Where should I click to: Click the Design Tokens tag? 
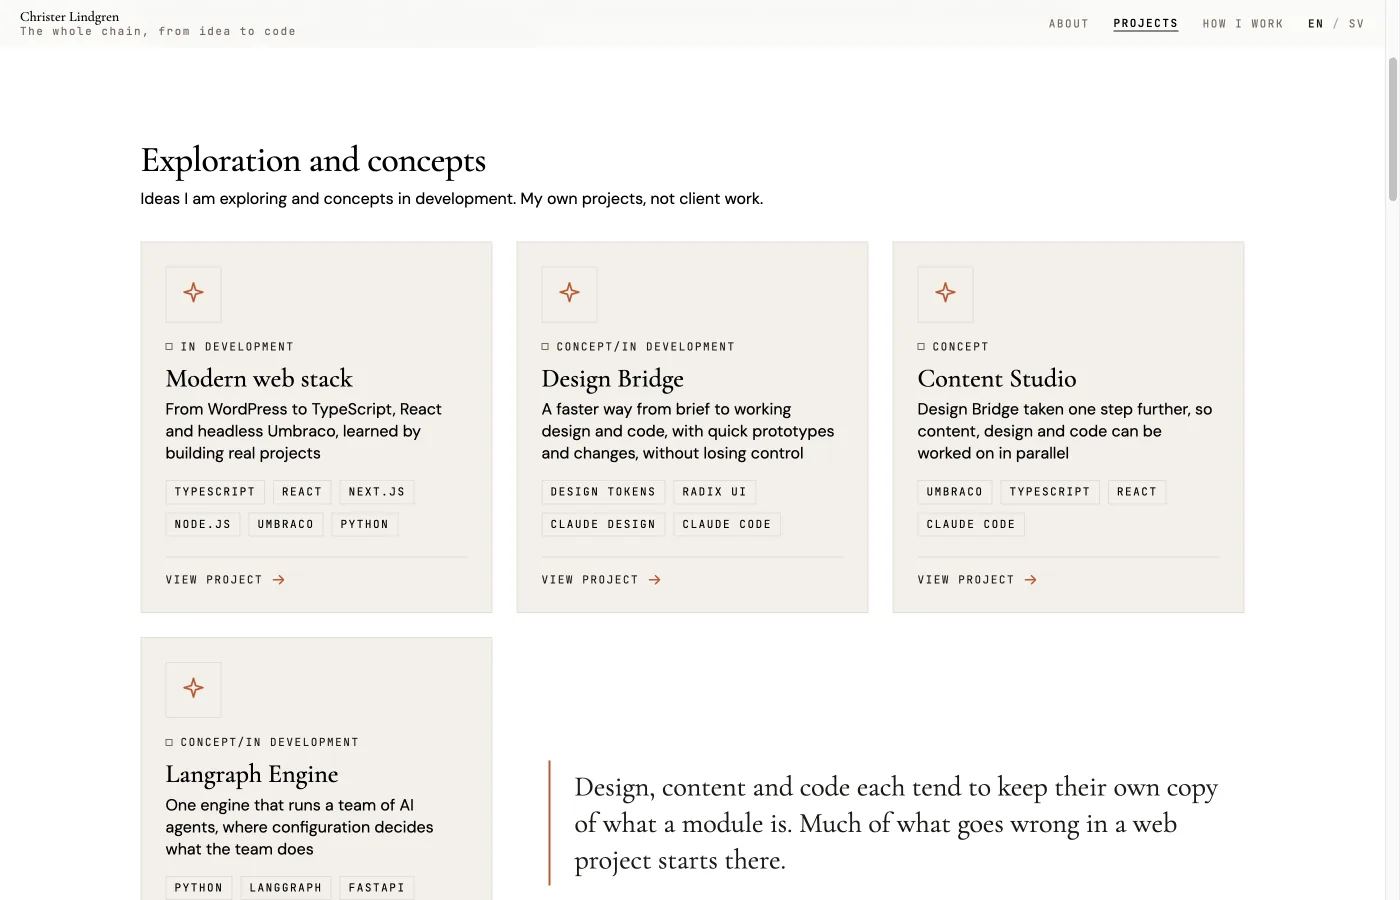(x=603, y=492)
